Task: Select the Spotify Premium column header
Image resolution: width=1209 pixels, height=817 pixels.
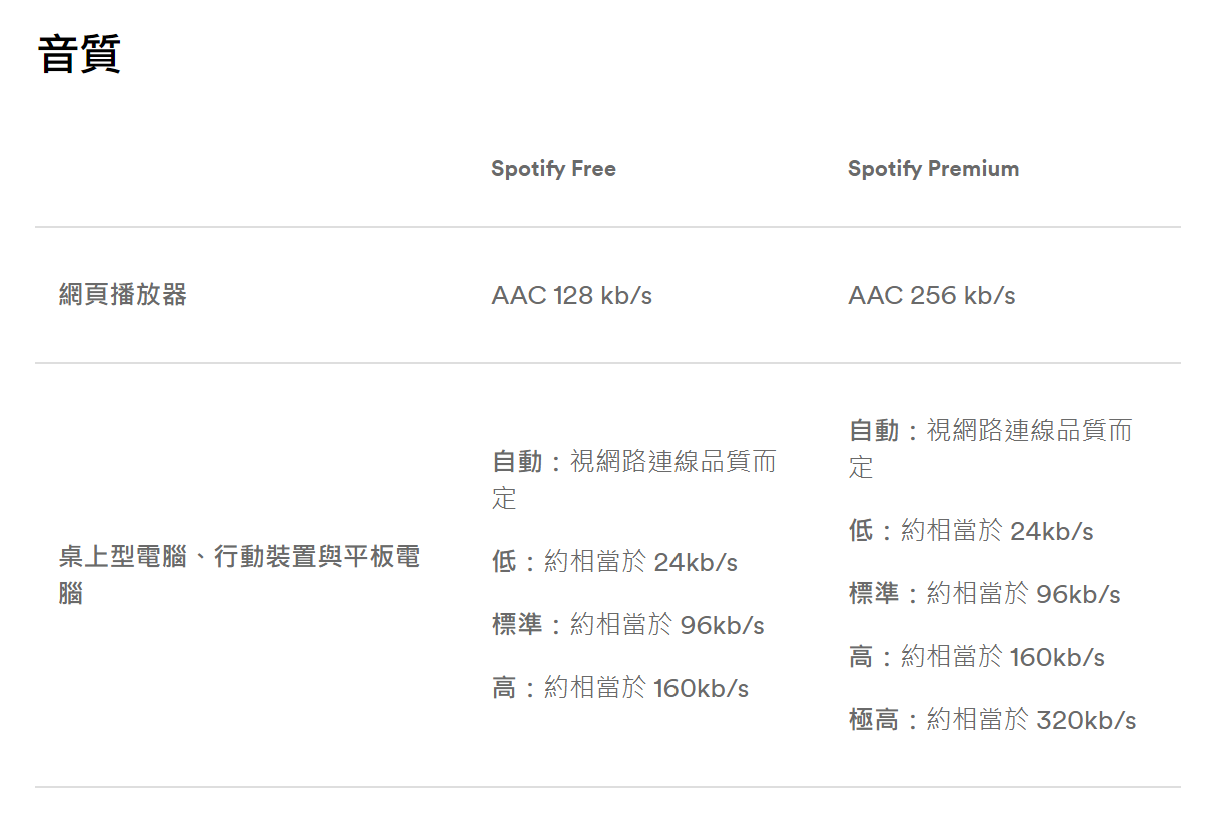Action: (x=933, y=169)
